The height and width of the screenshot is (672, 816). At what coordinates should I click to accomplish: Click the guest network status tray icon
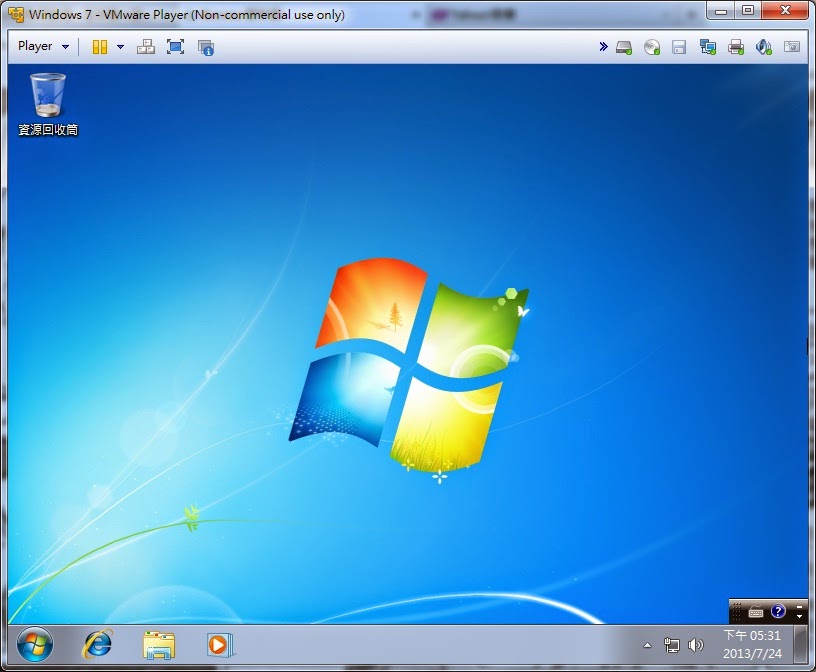(x=671, y=645)
